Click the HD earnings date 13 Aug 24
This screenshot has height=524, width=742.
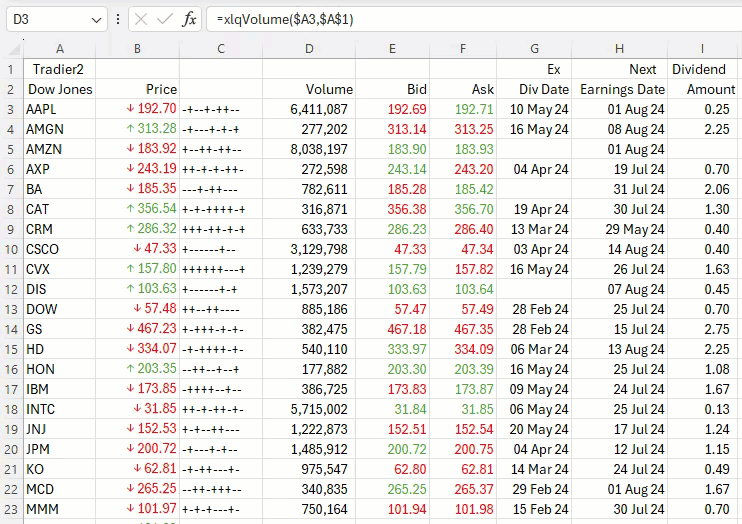[619, 349]
